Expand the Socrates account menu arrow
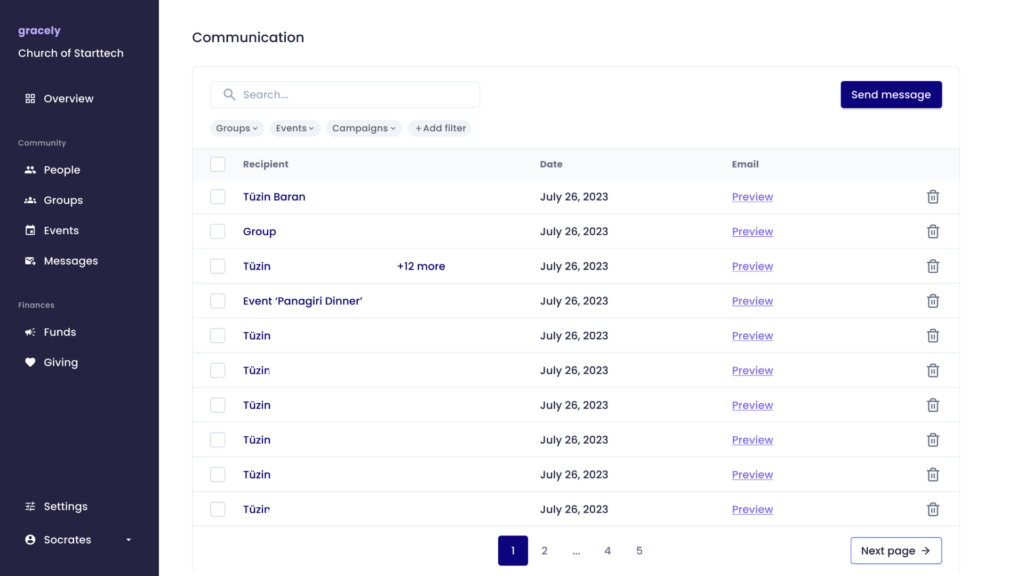This screenshot has height=576, width=1024. (x=129, y=540)
